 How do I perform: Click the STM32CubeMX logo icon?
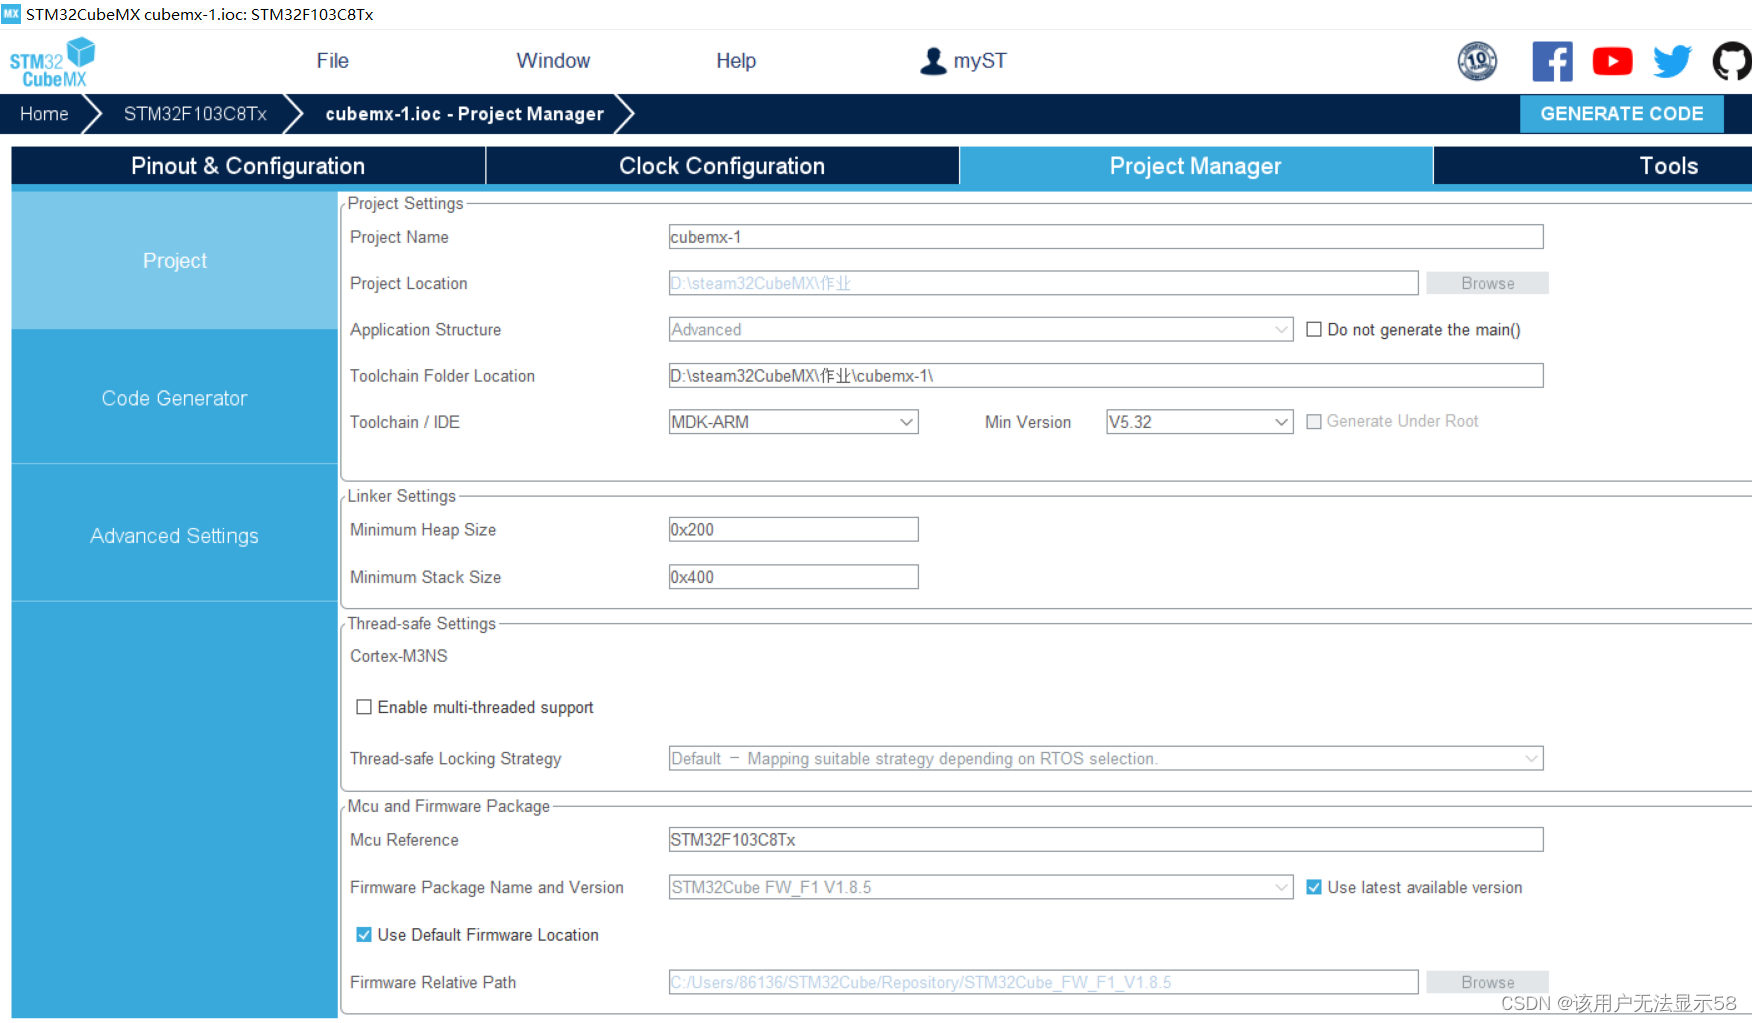[52, 62]
